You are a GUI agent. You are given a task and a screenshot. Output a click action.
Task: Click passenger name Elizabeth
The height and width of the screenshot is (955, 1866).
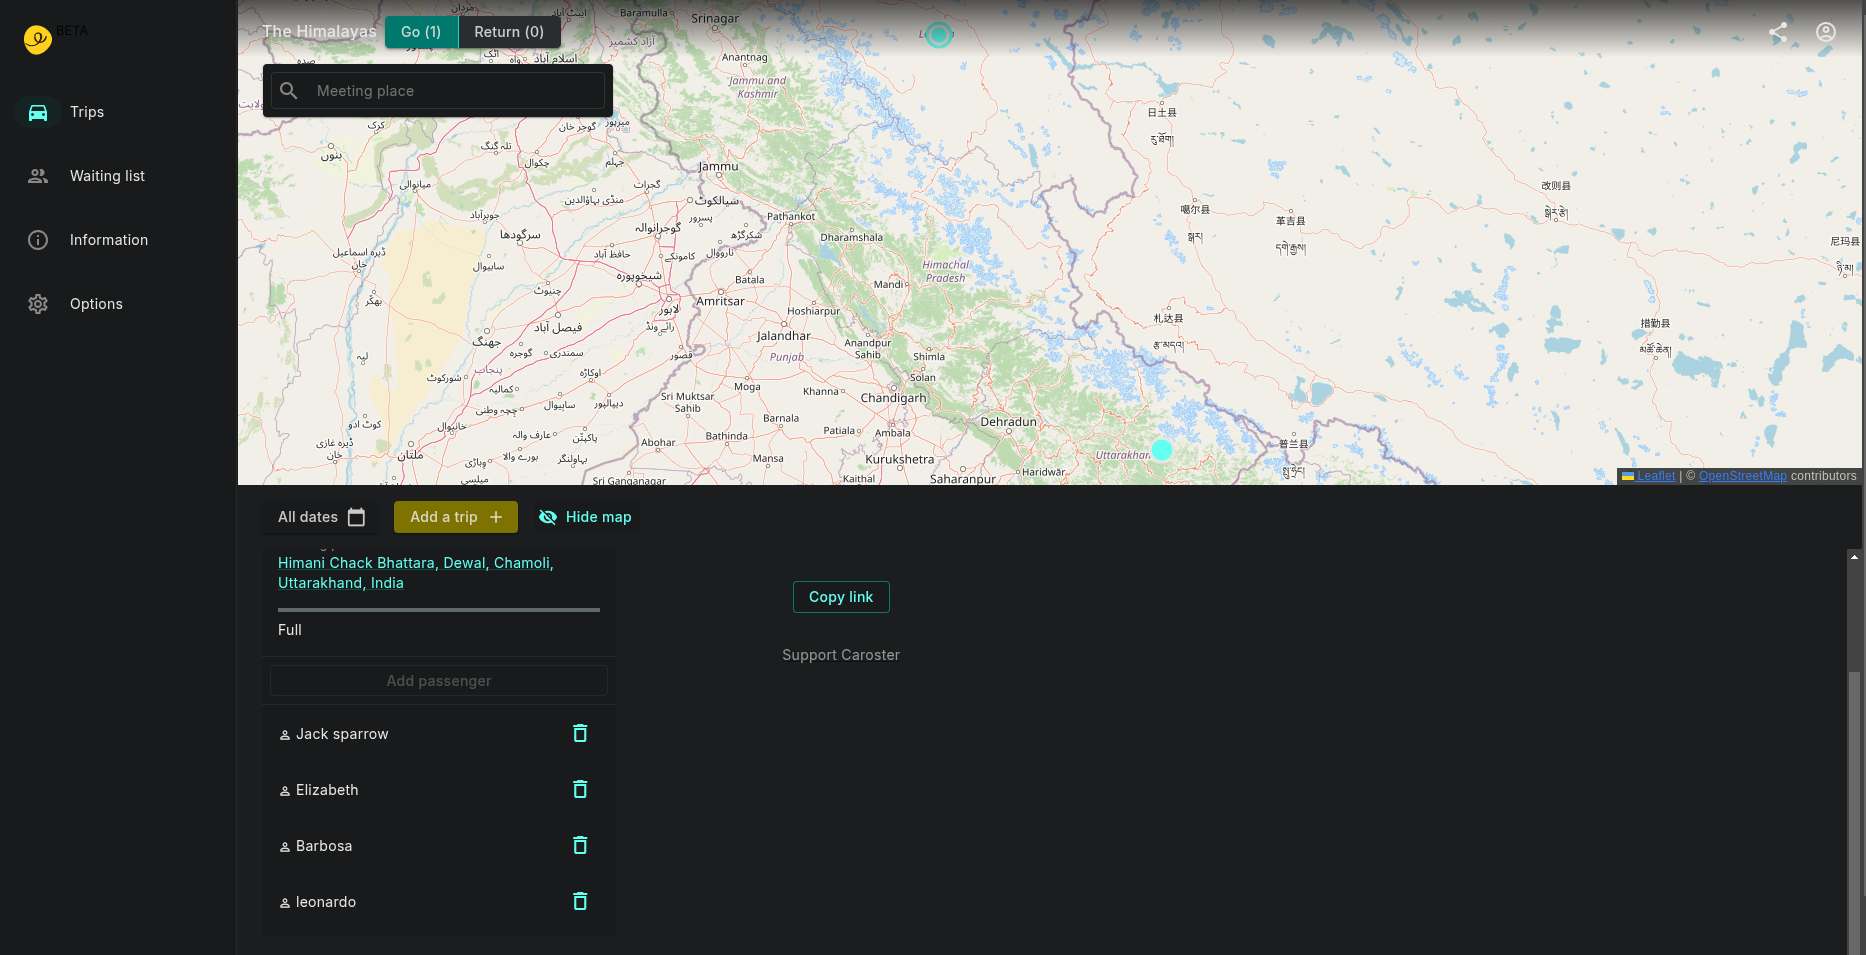327,790
